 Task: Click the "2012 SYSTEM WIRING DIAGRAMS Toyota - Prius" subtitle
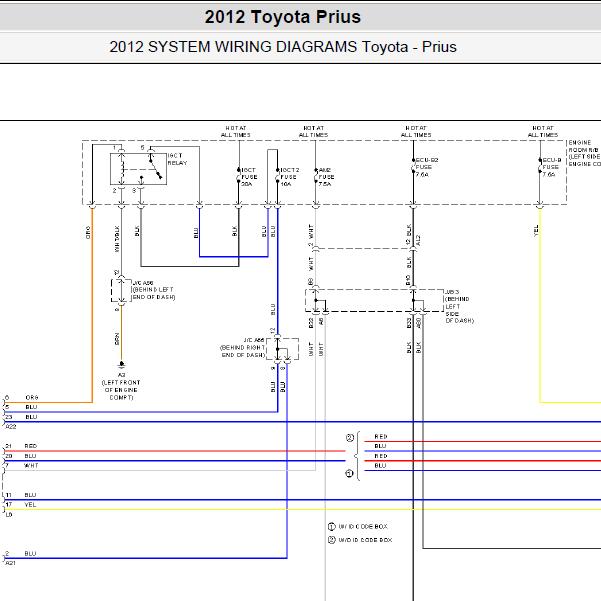coord(283,47)
